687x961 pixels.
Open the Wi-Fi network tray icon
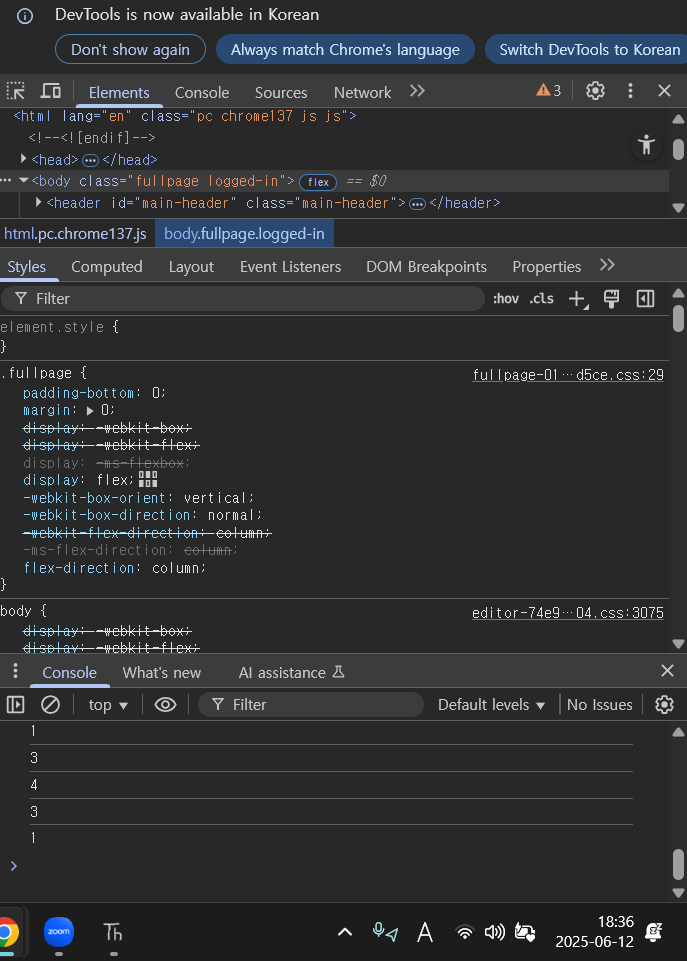465,932
